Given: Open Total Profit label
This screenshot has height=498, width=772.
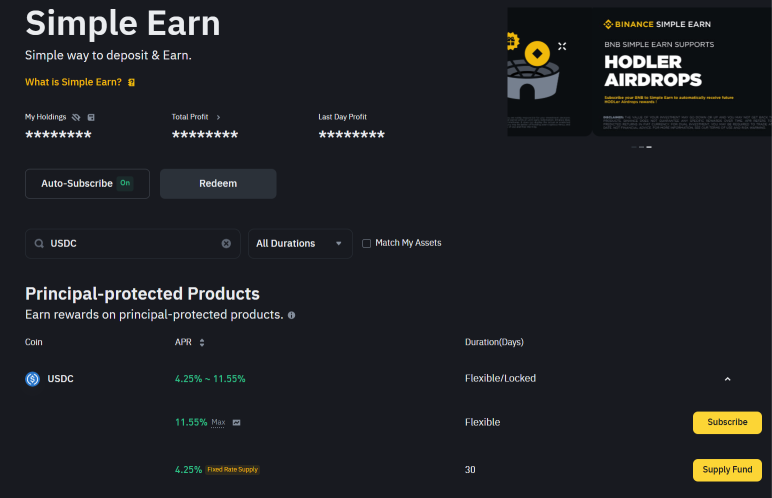Looking at the screenshot, I should click(190, 117).
